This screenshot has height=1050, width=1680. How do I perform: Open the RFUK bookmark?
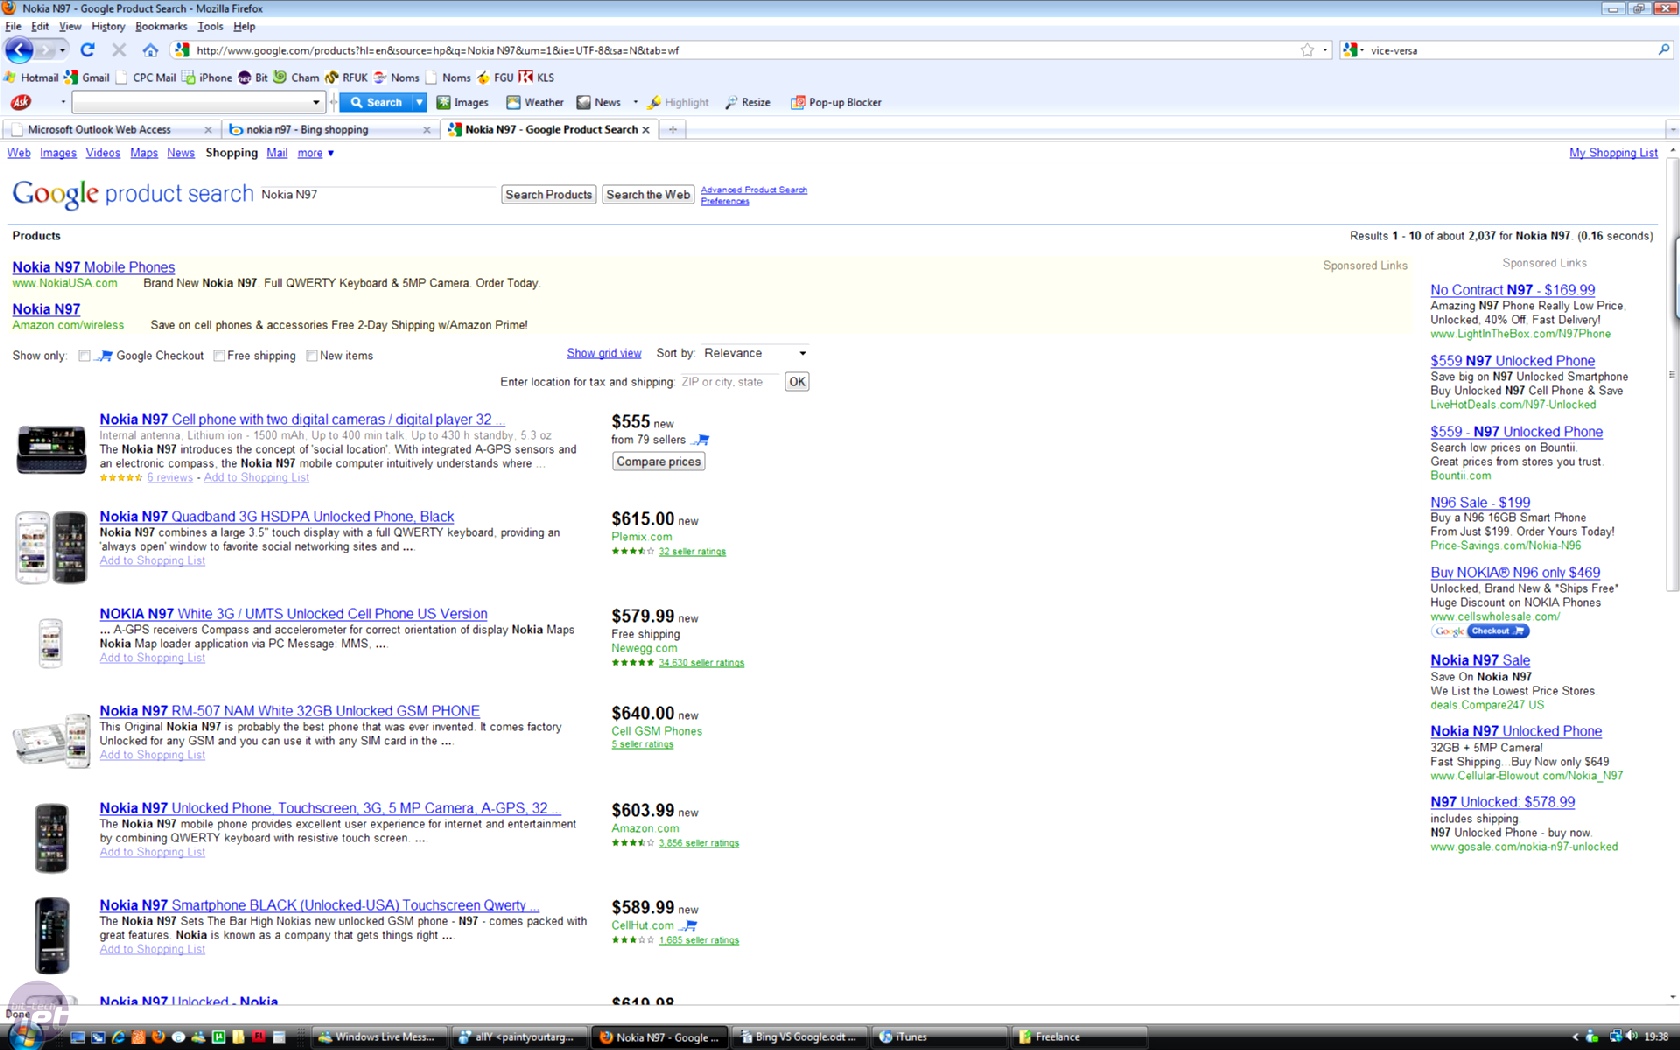[347, 77]
